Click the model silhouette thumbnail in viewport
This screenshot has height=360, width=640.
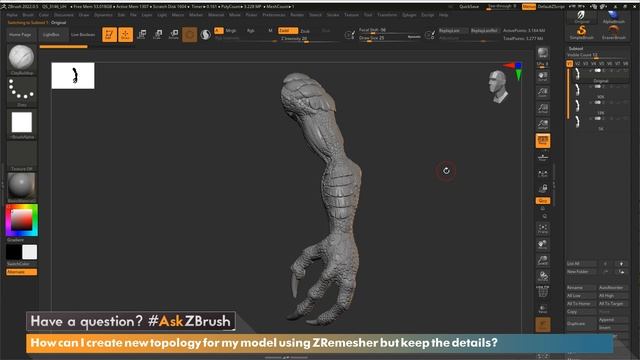(73, 76)
